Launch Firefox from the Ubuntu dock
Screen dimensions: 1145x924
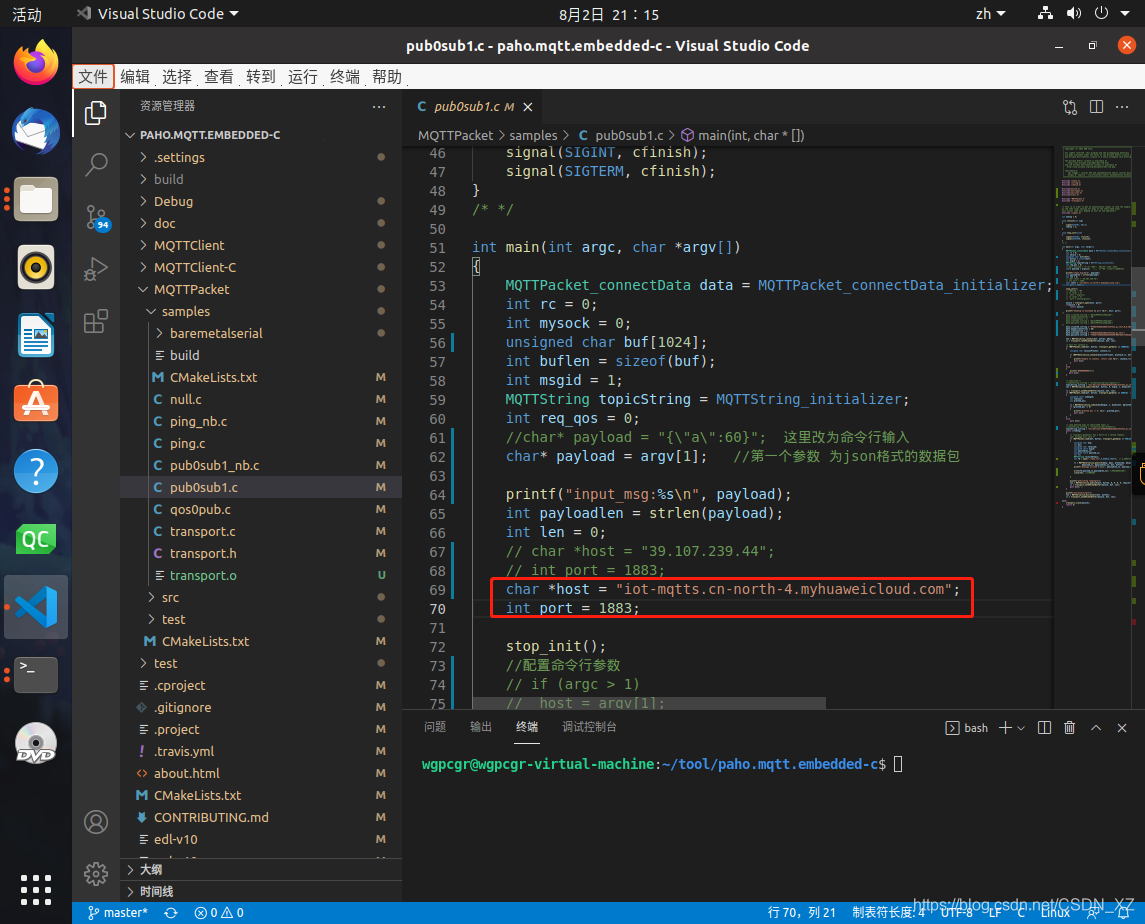[36, 62]
